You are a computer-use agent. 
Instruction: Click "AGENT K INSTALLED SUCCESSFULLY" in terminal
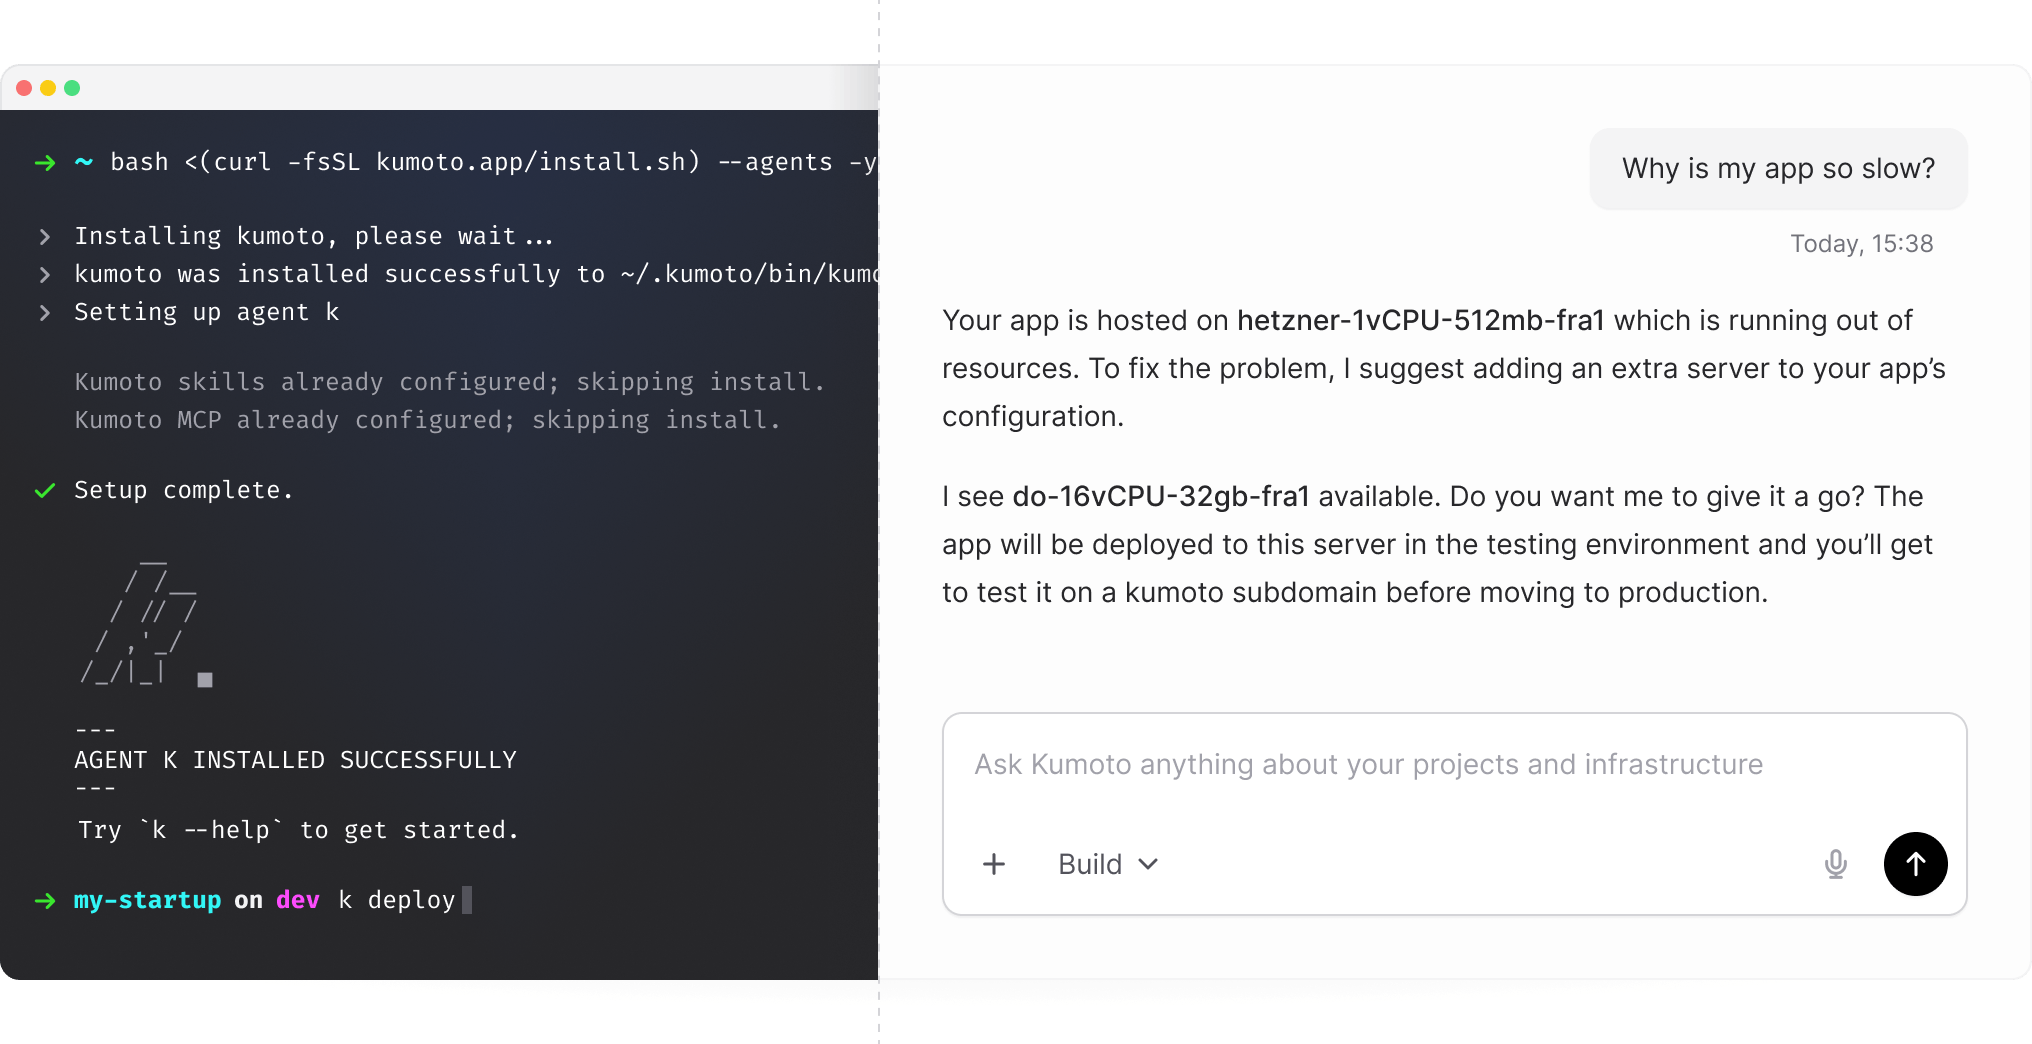pos(296,760)
